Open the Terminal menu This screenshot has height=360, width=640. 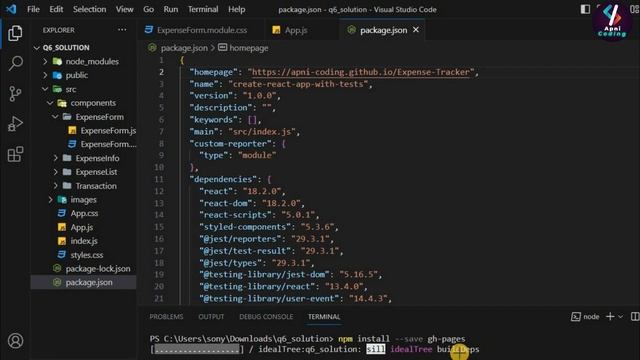(203, 9)
